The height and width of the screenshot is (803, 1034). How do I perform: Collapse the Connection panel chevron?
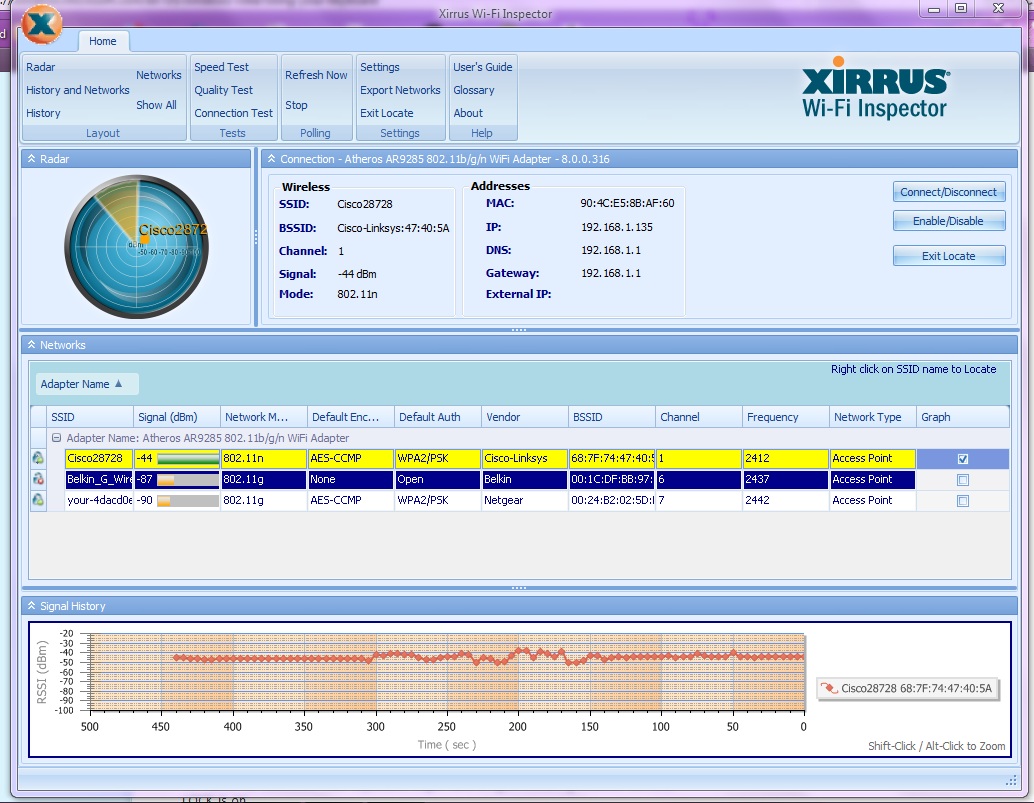(x=271, y=159)
